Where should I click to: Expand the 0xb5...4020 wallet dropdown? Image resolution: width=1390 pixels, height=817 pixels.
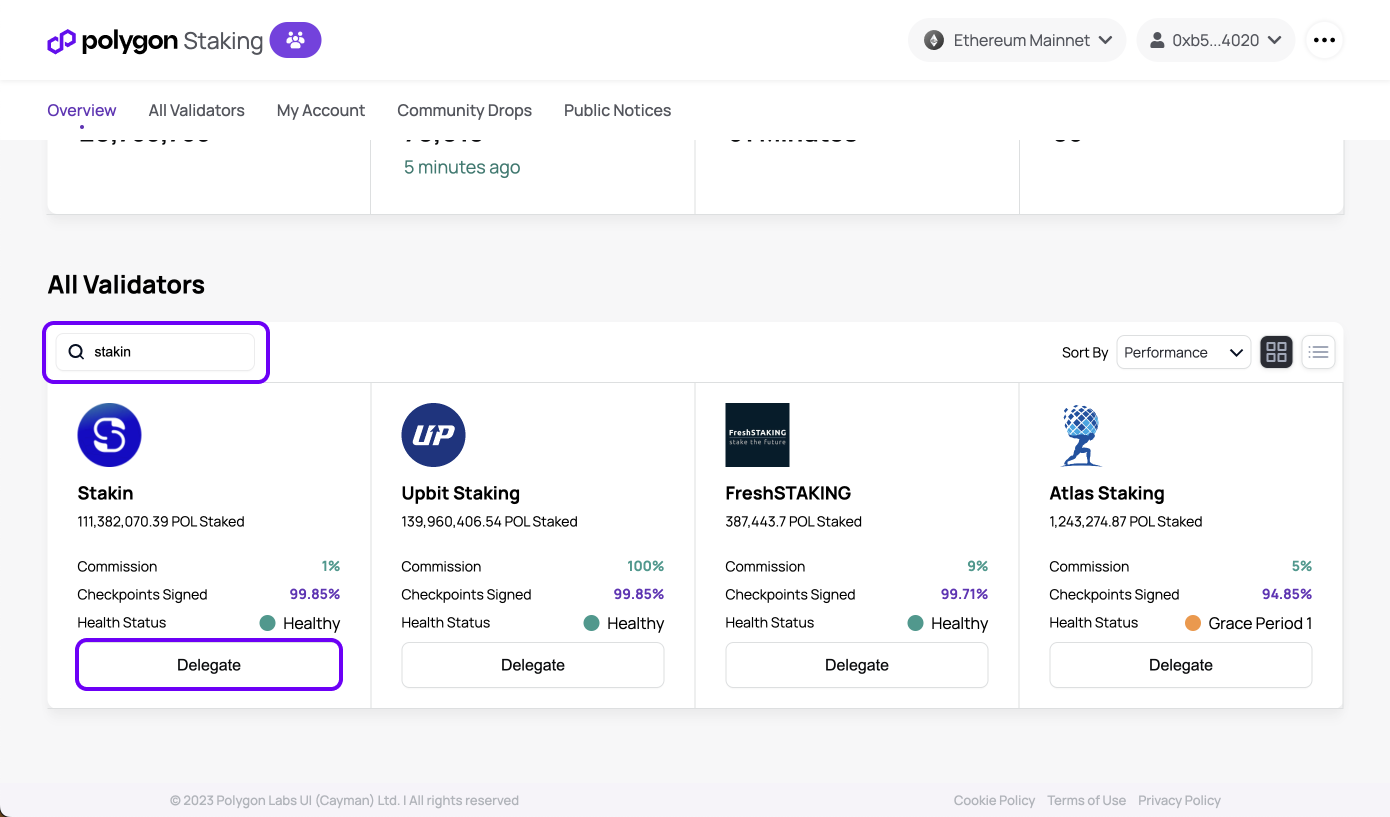1216,40
